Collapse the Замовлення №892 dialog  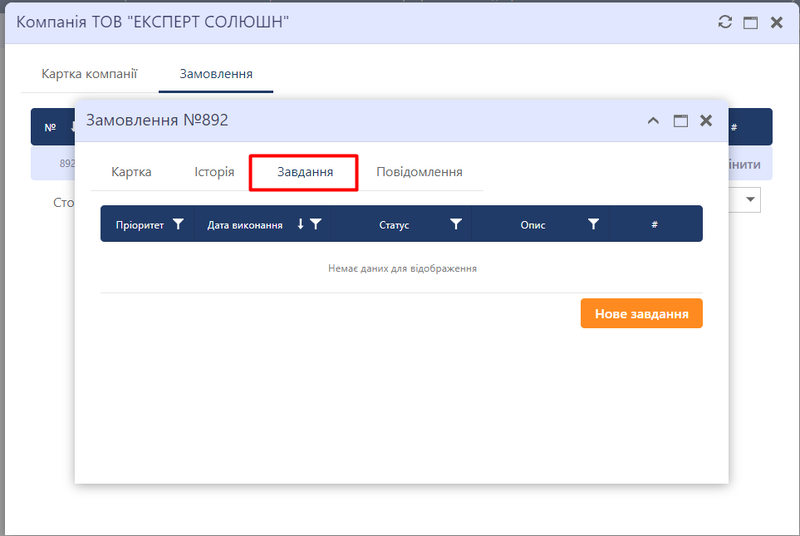click(654, 121)
